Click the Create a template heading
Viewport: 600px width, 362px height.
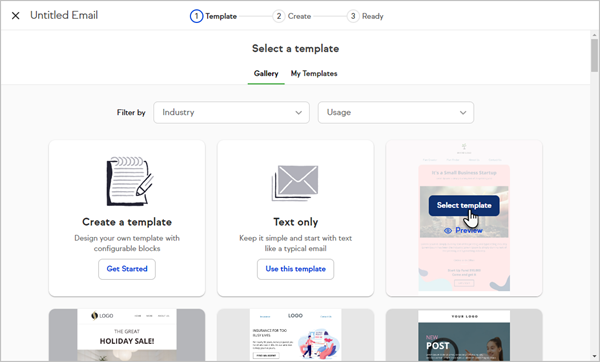click(127, 222)
